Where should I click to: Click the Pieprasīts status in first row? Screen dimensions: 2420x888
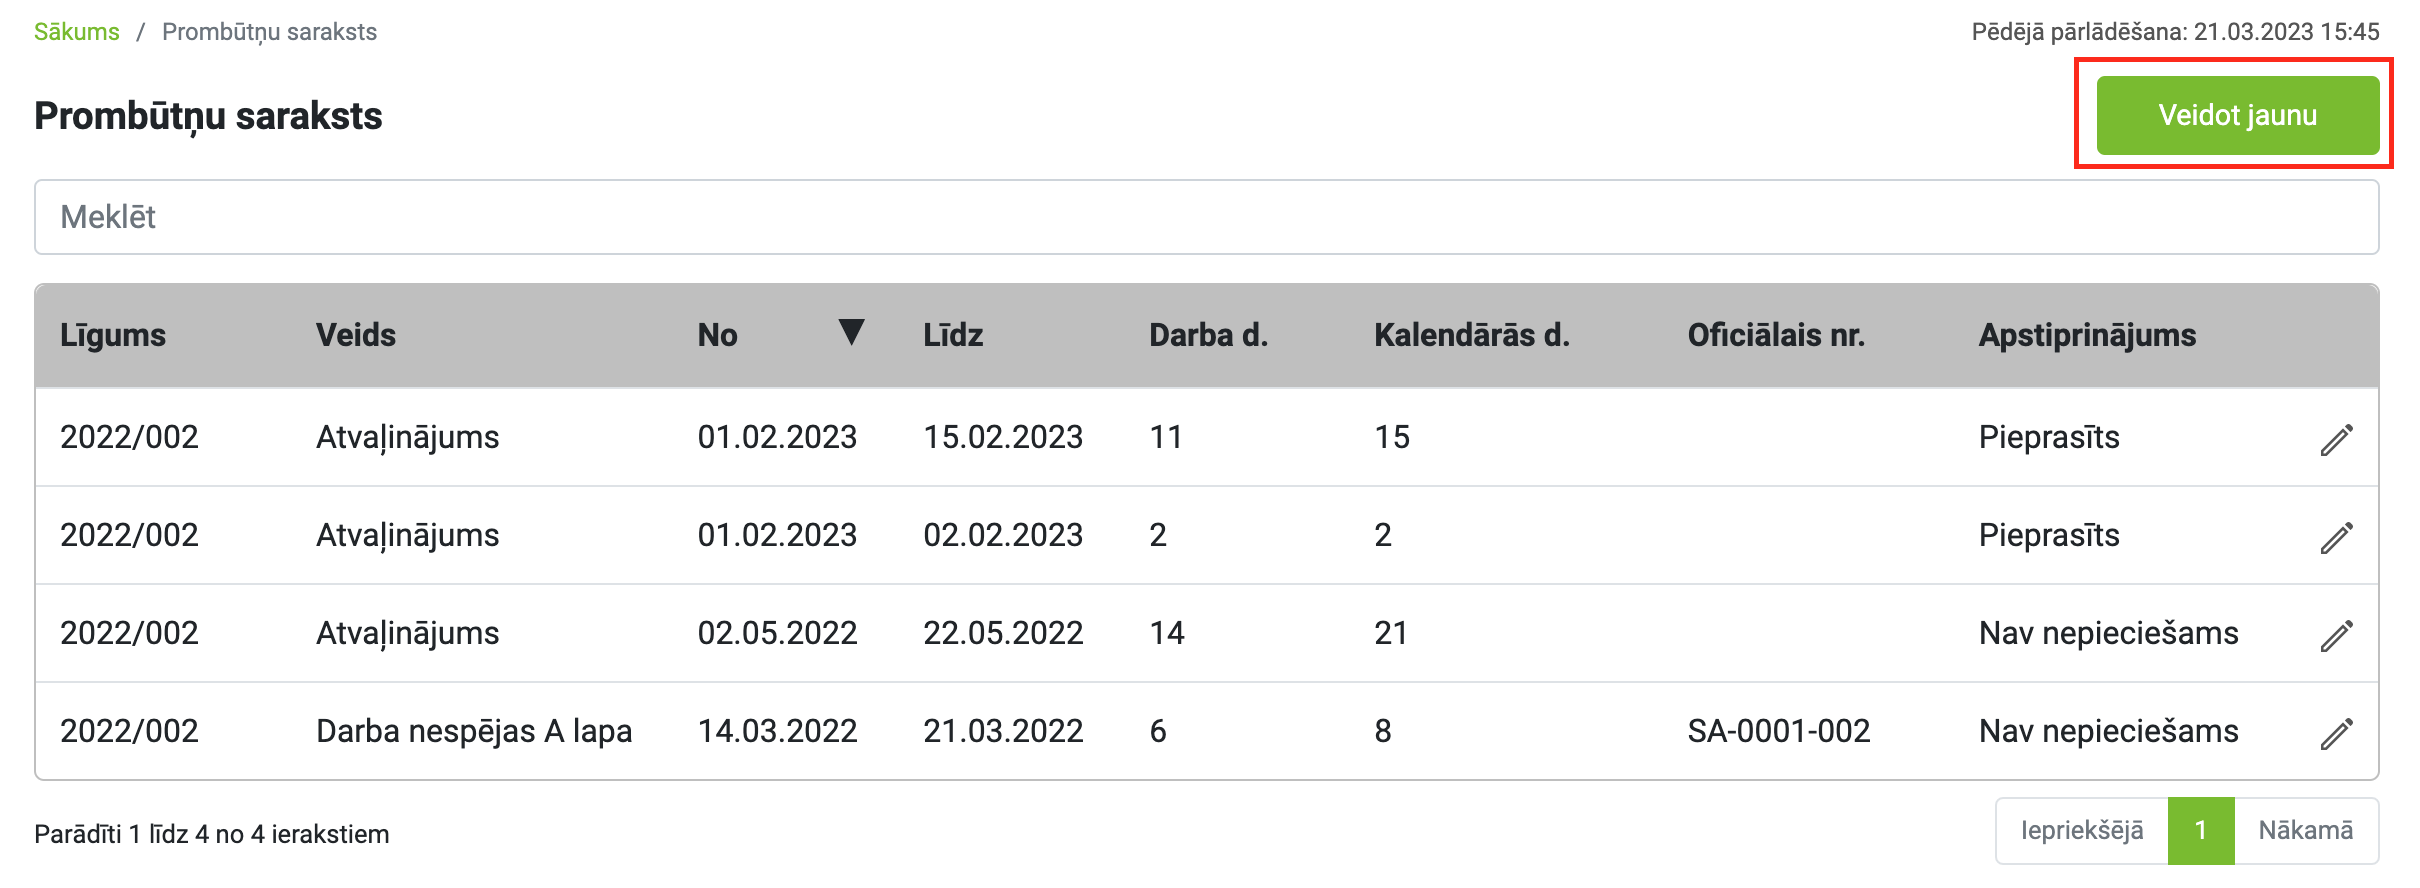tap(2049, 437)
